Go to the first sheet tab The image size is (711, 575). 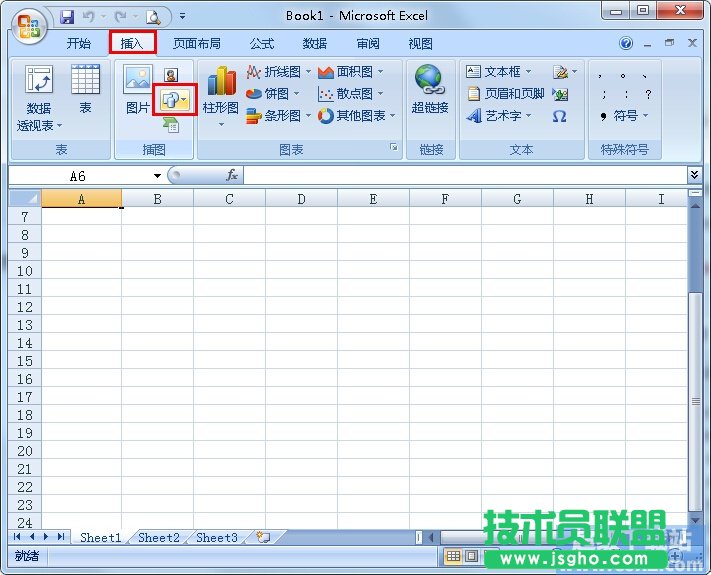[17, 537]
